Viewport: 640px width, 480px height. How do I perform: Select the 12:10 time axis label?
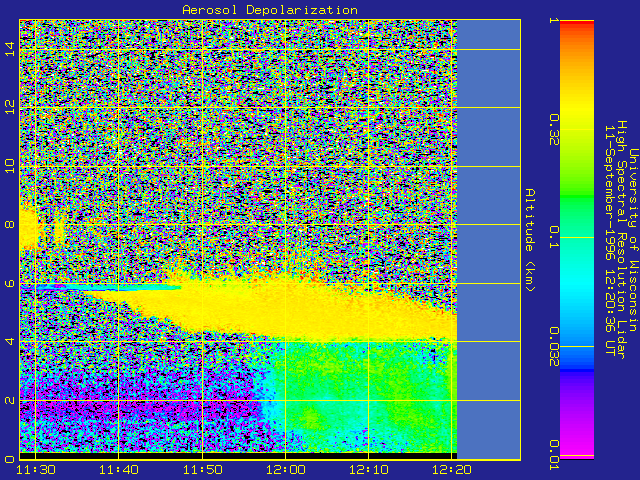coord(369,470)
